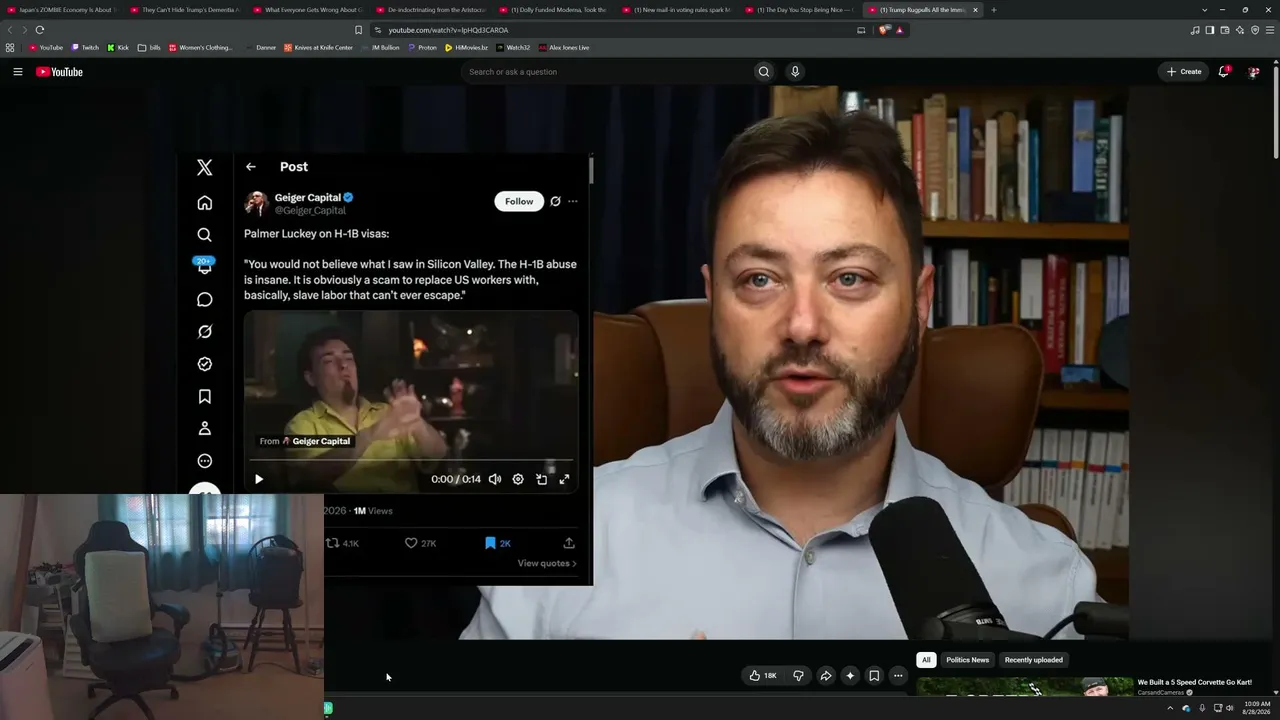The image size is (1280, 720).
Task: Click the system tray microphone icon
Action: (1202, 708)
